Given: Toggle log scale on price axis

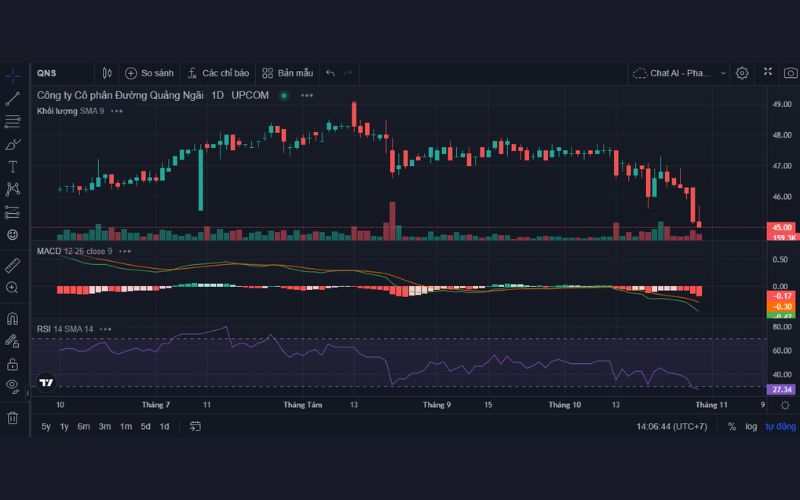Looking at the screenshot, I should 751,426.
